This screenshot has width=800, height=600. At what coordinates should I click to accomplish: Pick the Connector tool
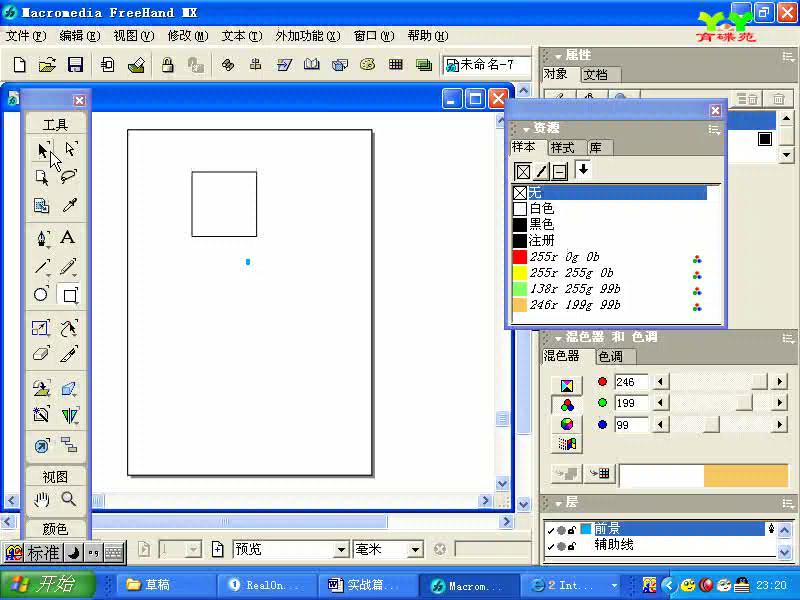pos(69,445)
